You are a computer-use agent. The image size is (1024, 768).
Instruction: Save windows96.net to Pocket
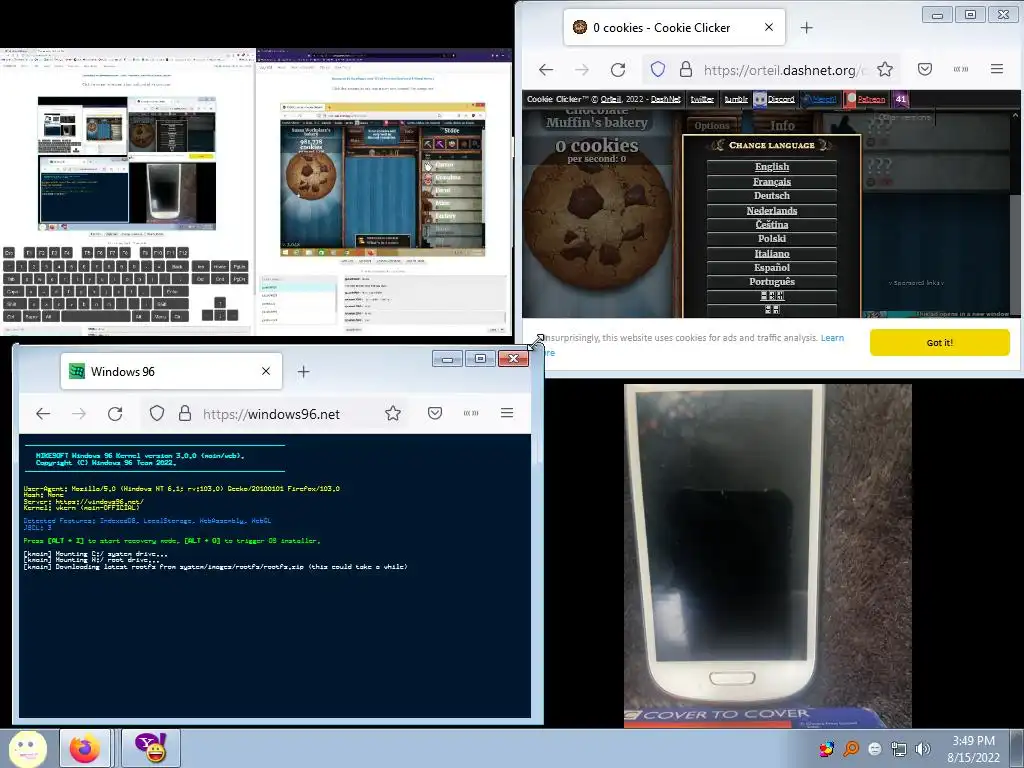point(435,413)
